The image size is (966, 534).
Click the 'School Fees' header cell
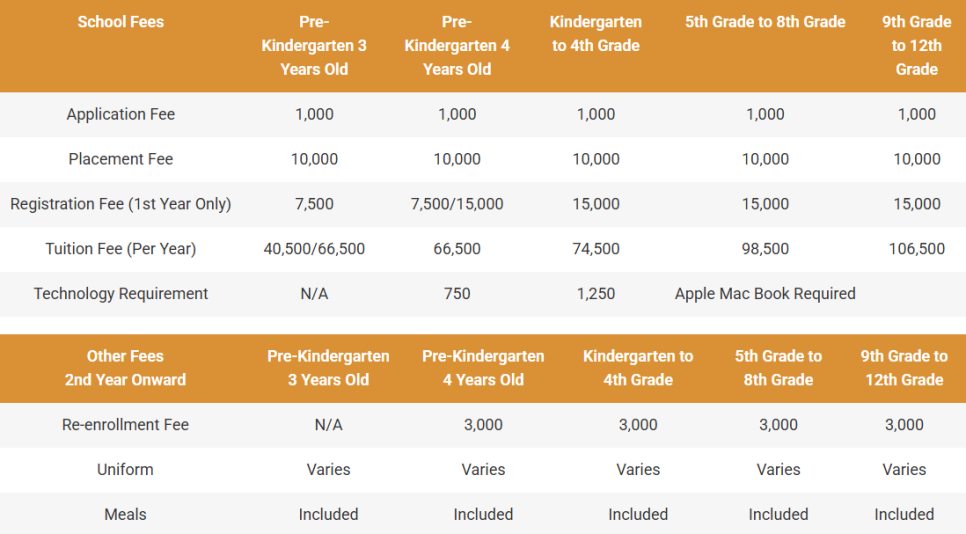(x=120, y=22)
